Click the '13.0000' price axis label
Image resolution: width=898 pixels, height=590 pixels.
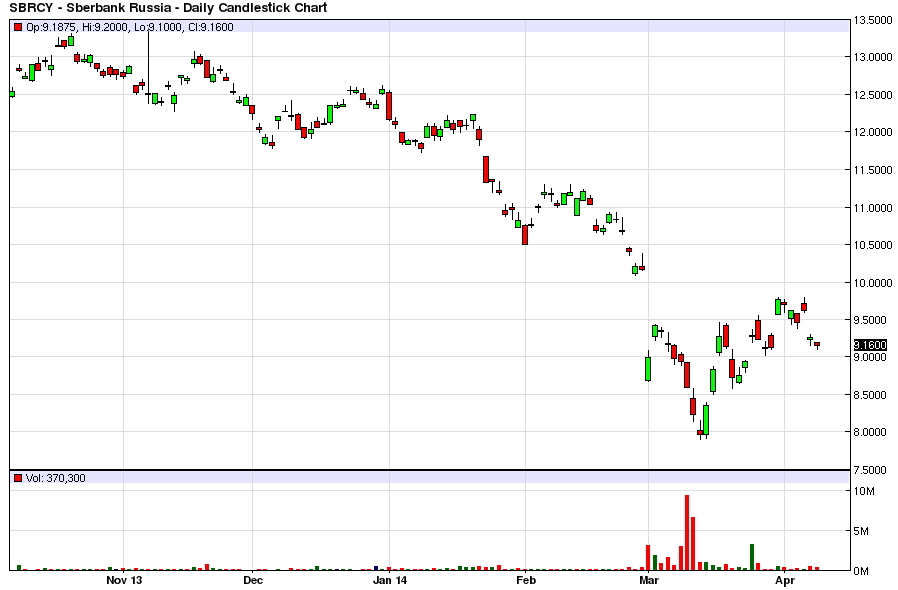pyautogui.click(x=872, y=57)
